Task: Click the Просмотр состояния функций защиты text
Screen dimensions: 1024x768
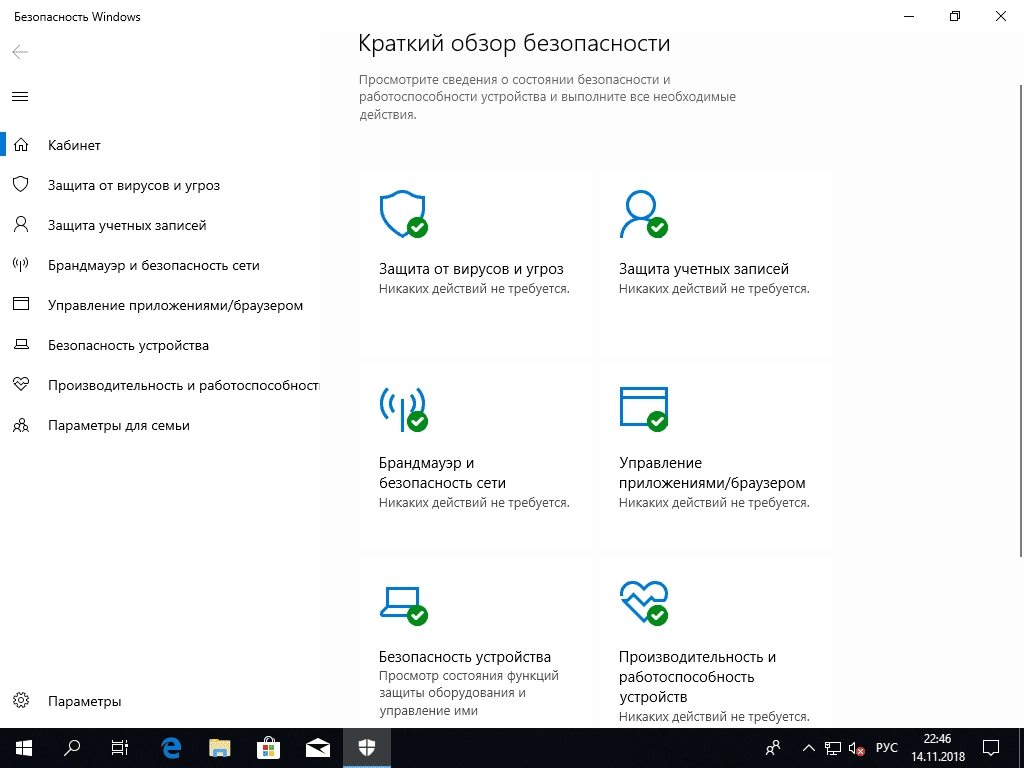Action: 468,693
